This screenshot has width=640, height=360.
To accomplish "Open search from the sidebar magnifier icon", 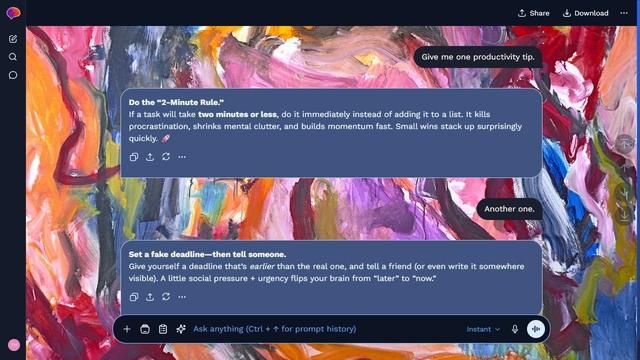I will [13, 57].
